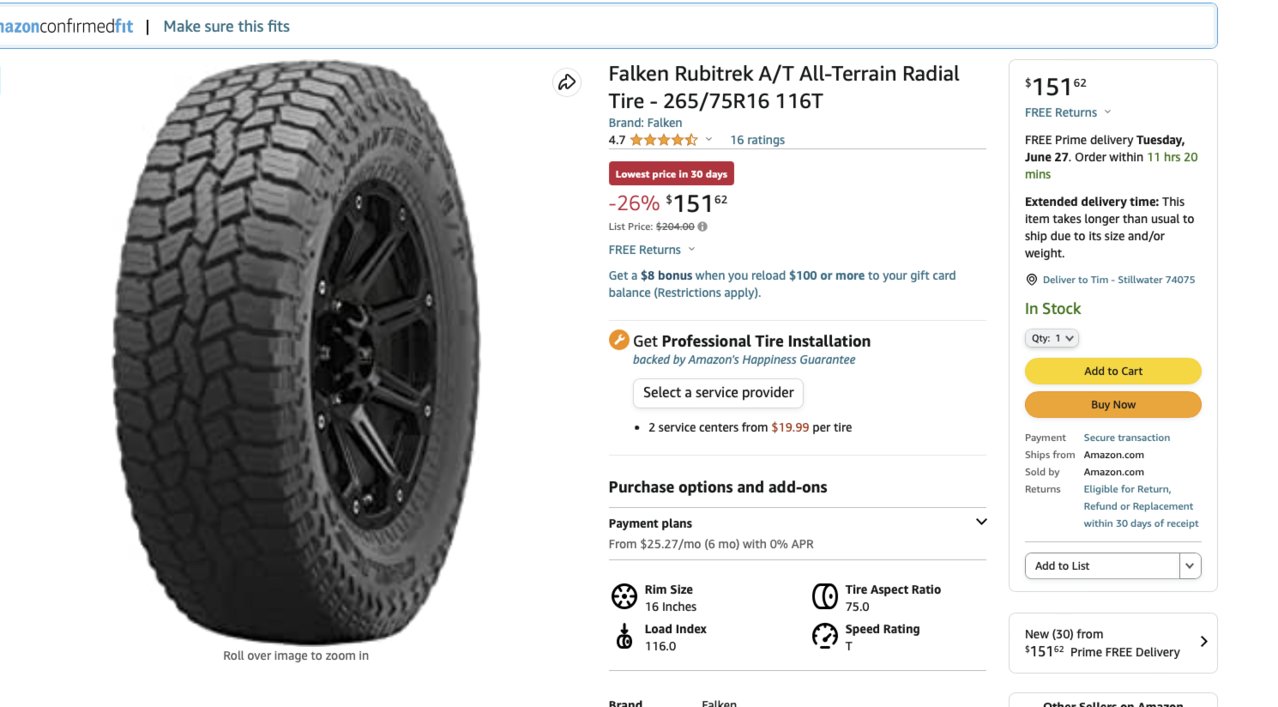Click the share arrow icon
Viewport: 1278px width, 707px height.
567,82
